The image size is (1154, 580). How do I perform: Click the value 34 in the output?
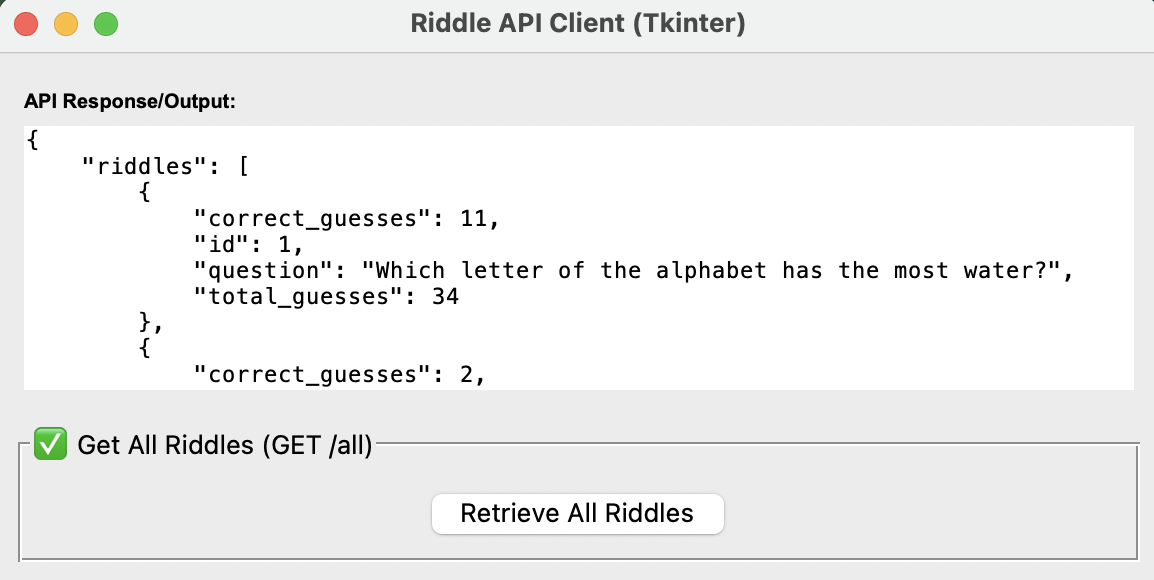445,296
